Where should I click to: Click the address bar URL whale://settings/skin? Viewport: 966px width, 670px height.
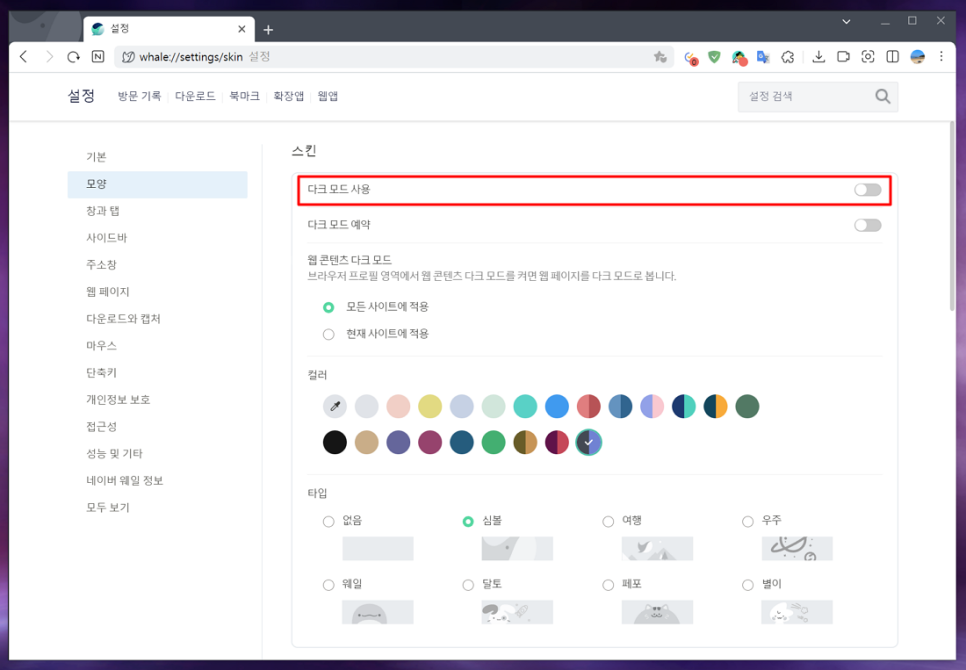coord(191,57)
